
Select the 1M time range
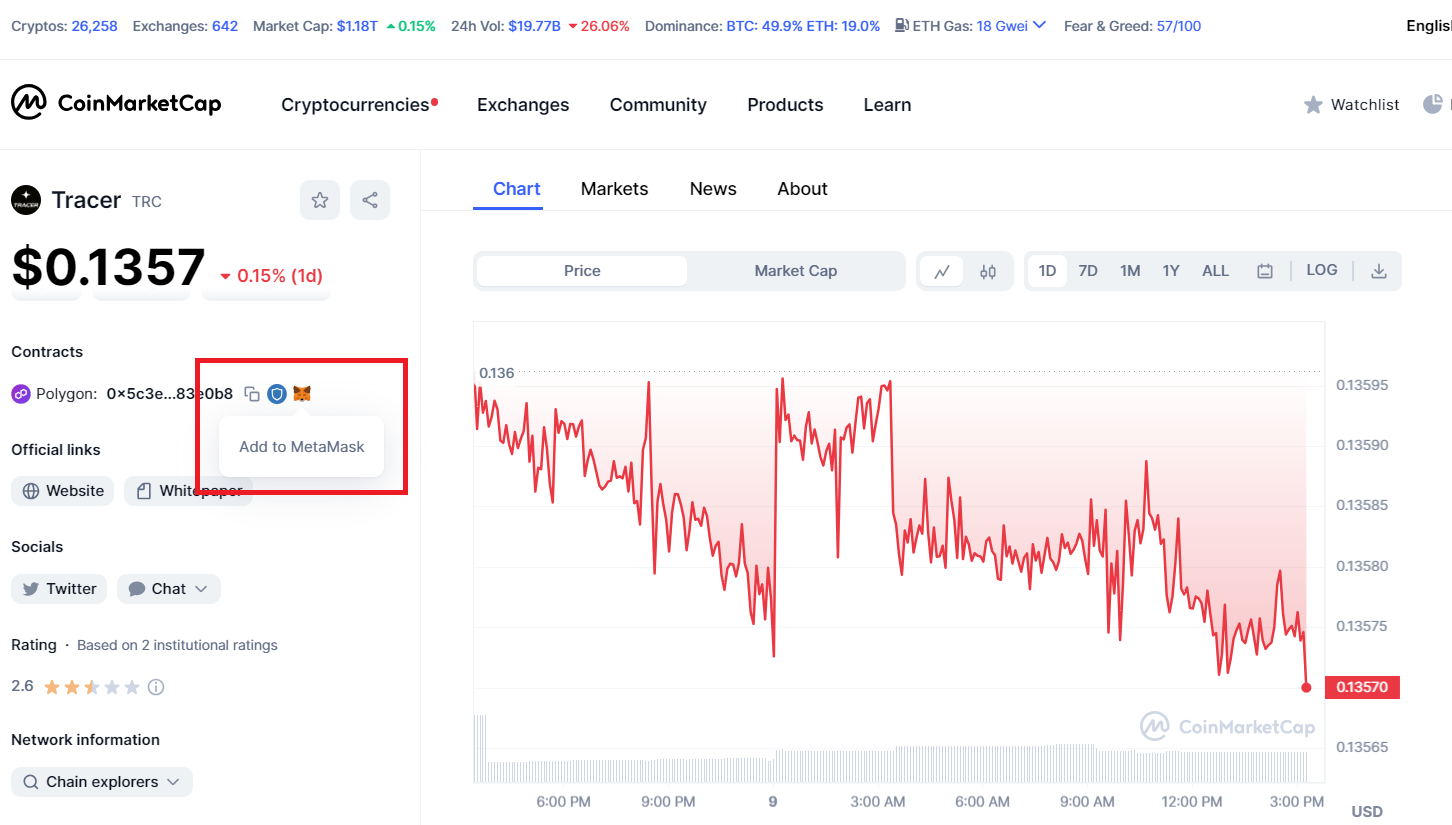tap(1130, 271)
